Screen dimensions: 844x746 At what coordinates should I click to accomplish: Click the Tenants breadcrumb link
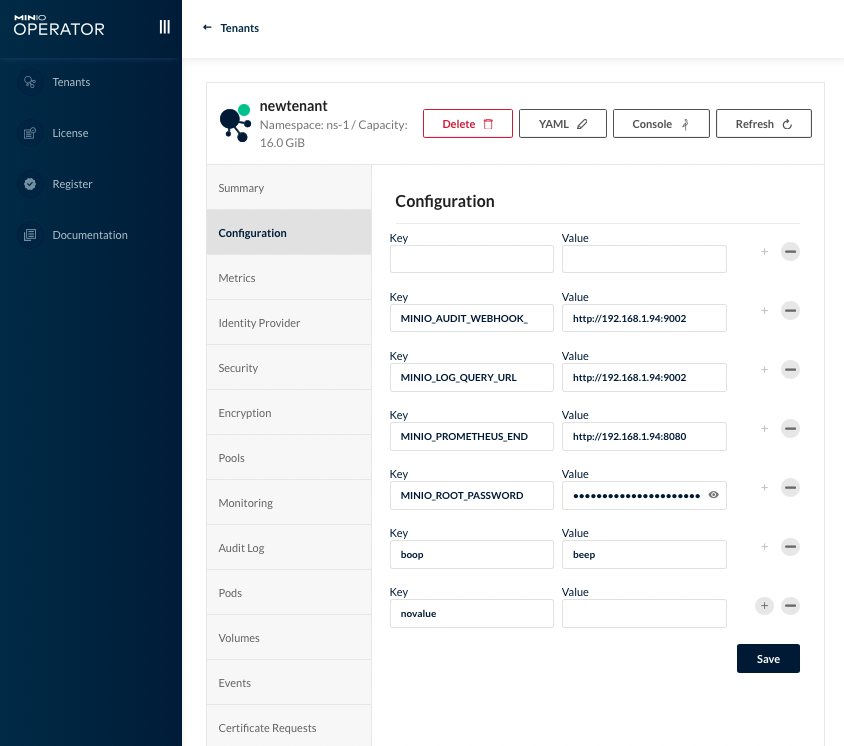pos(240,28)
